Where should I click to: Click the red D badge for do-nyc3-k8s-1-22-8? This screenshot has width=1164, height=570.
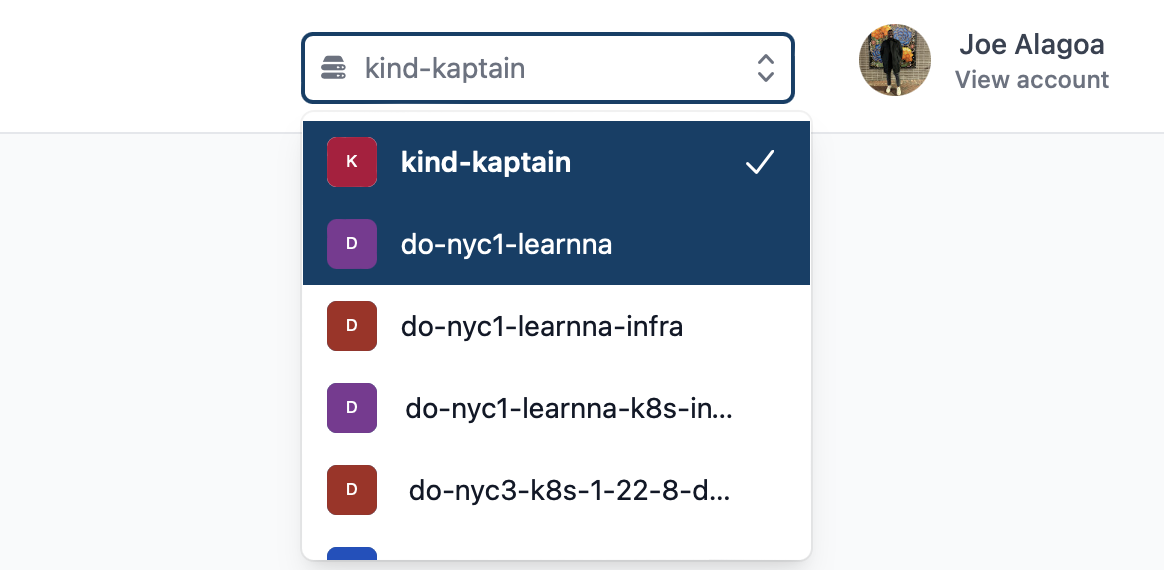point(352,490)
